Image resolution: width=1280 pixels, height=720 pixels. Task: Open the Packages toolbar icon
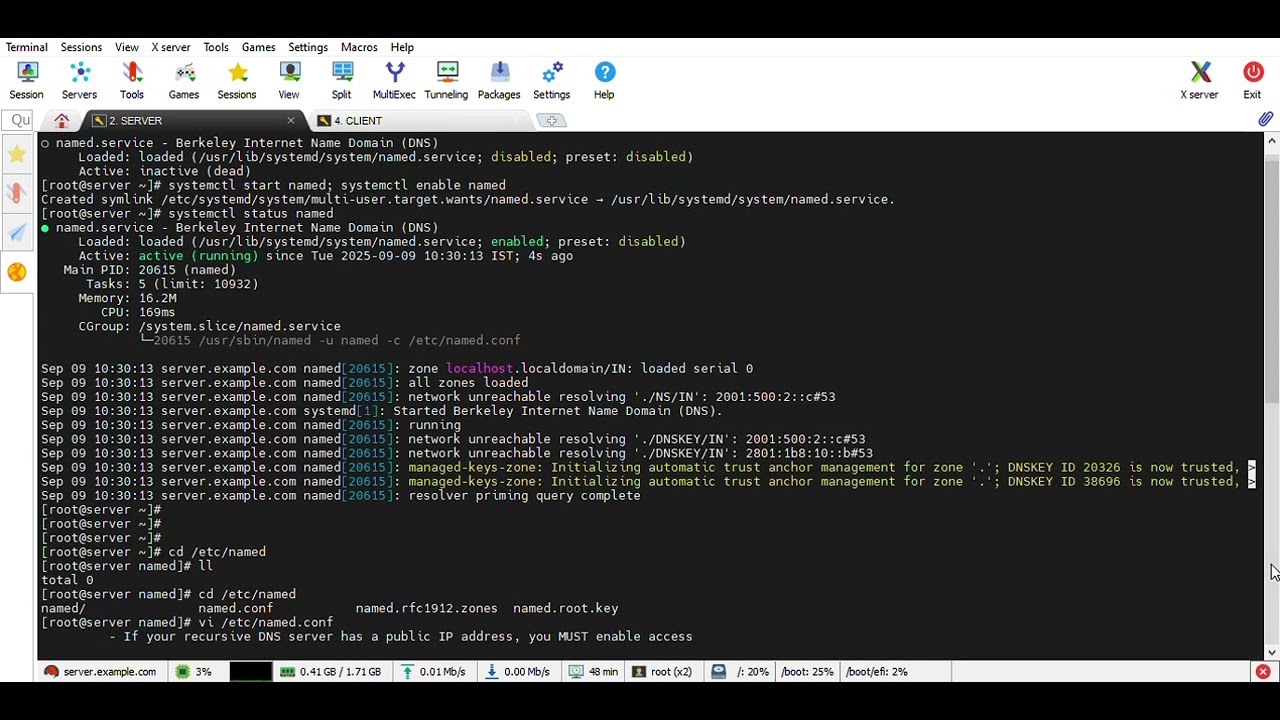499,80
